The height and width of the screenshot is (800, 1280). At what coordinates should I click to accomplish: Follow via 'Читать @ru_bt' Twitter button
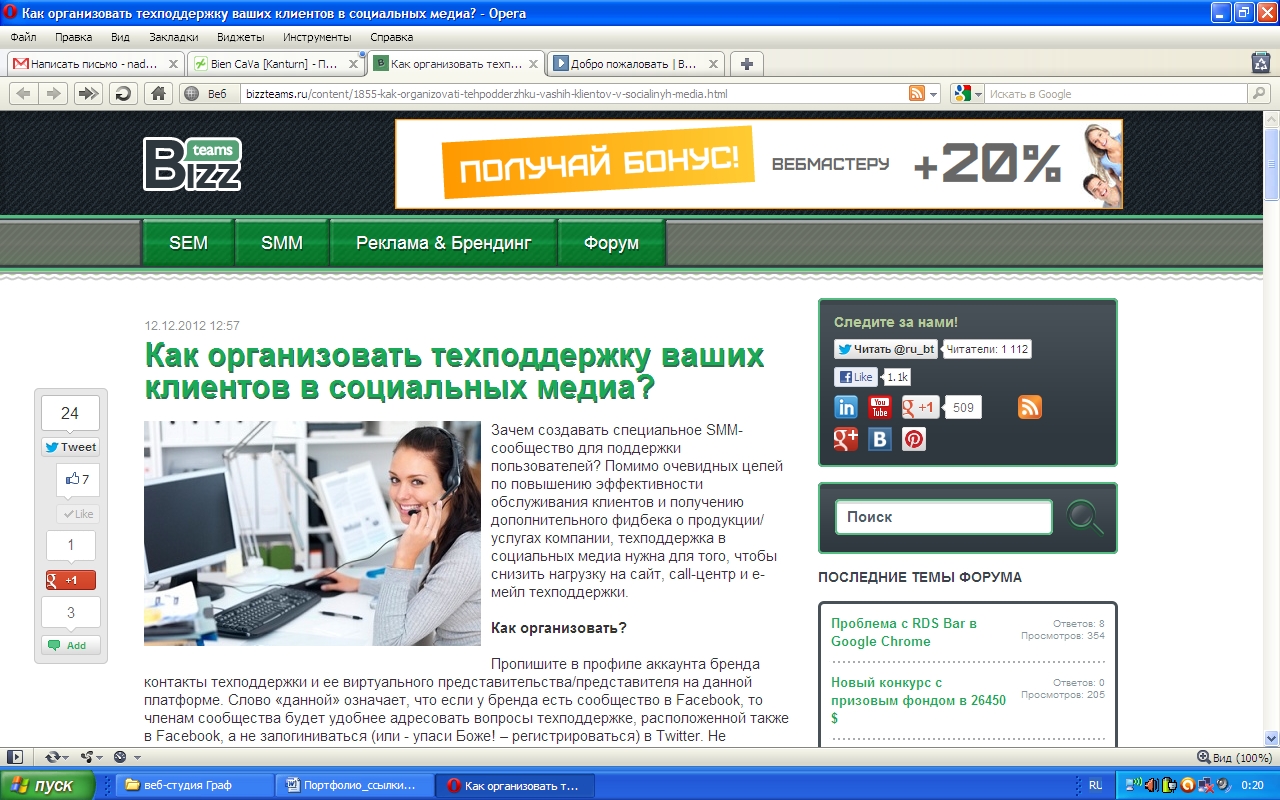point(888,349)
